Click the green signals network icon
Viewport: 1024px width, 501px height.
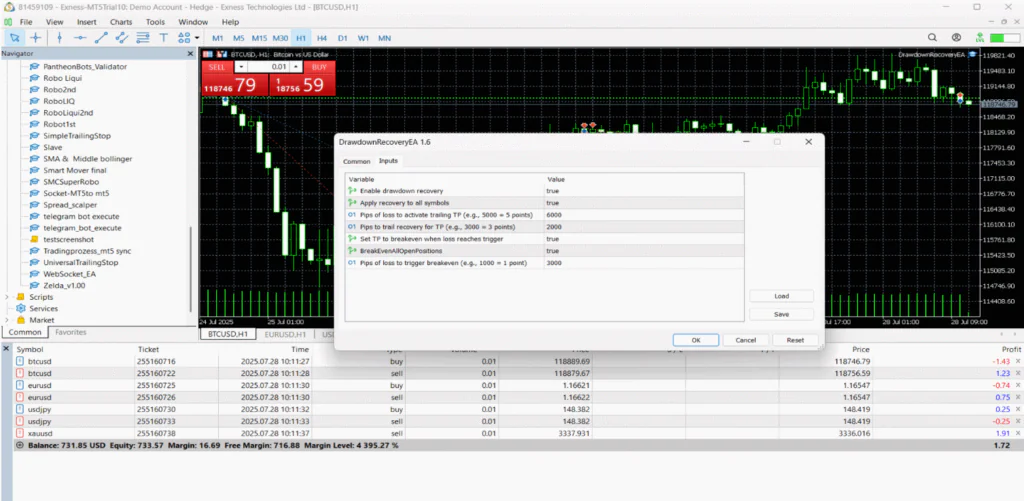pyautogui.click(x=980, y=38)
